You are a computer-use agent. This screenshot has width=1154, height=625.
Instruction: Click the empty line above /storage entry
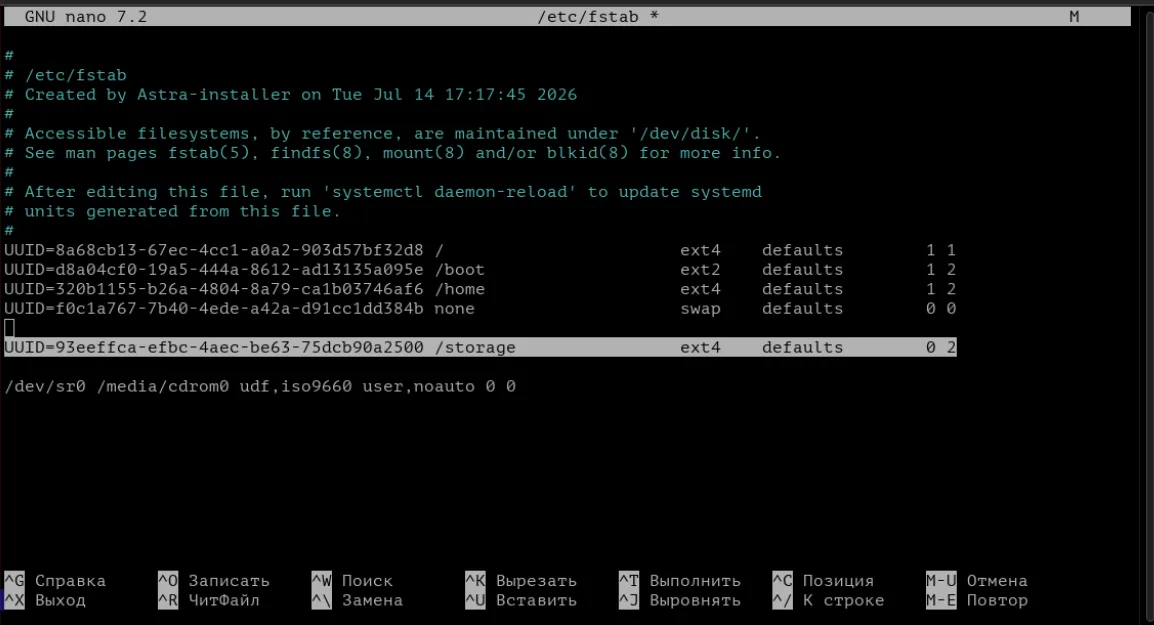[480, 328]
